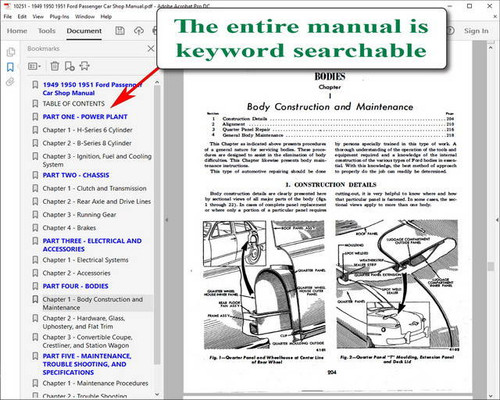Screen dimensions: 500x400
Task: Open Chapter 1 - Electrical Systems bookmark
Action: (x=85, y=260)
